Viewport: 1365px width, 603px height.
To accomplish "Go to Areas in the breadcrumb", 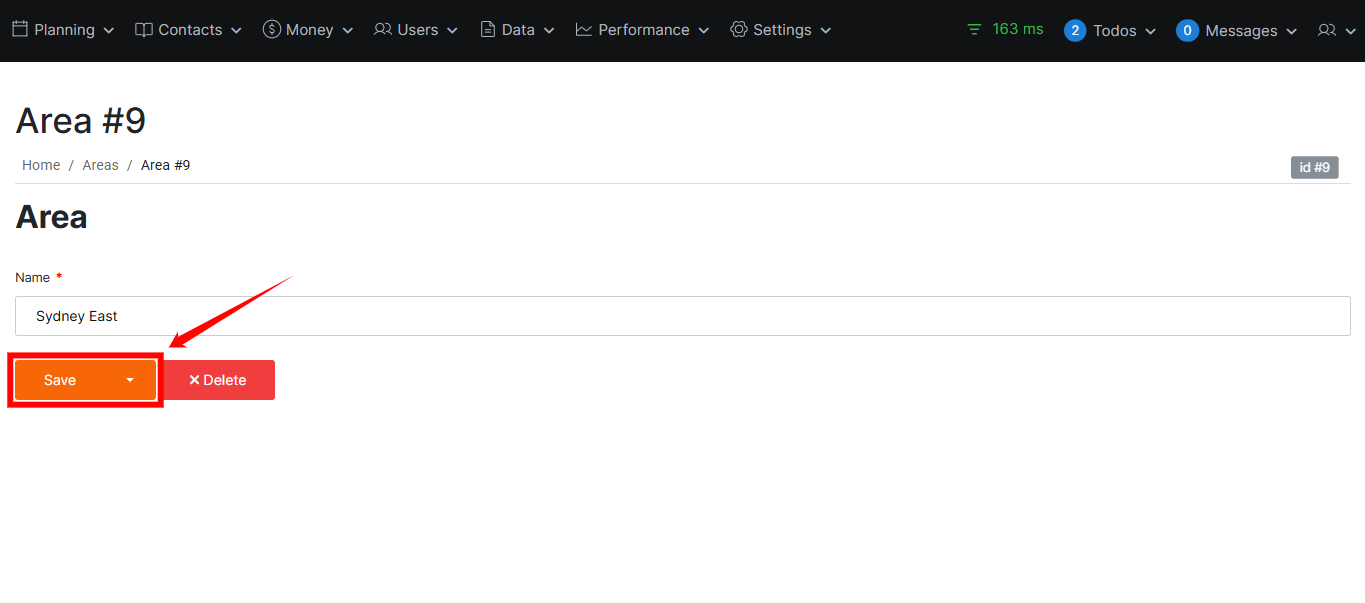I will click(x=100, y=165).
